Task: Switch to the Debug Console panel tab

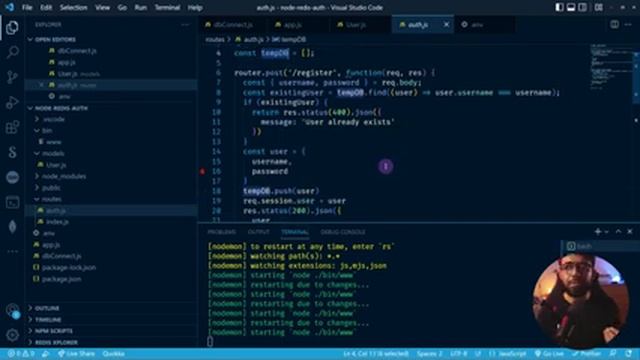Action: (343, 232)
